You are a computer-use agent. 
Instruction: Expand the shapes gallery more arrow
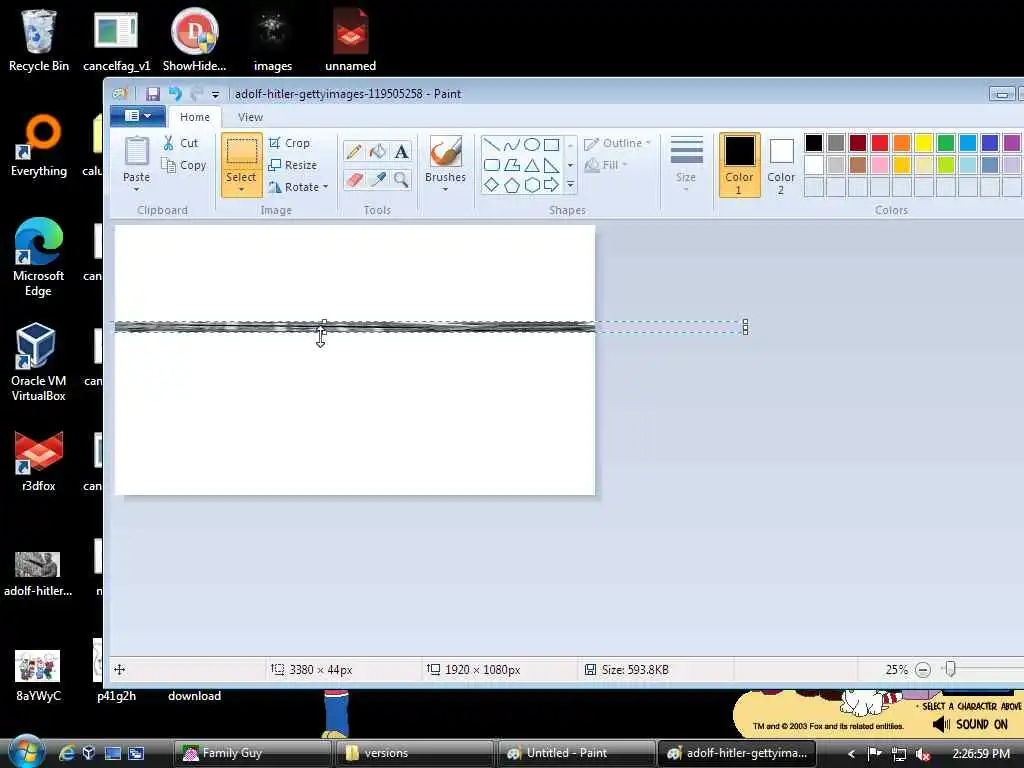(570, 185)
